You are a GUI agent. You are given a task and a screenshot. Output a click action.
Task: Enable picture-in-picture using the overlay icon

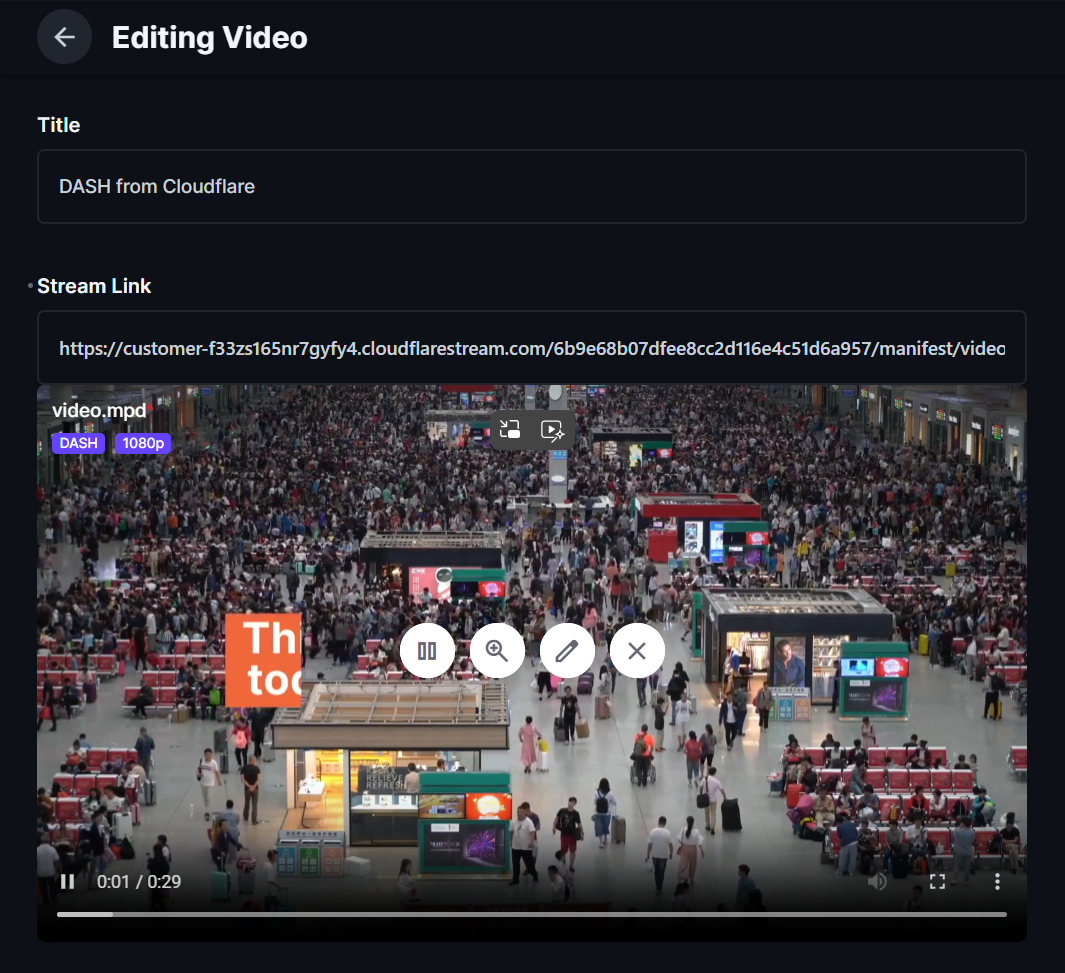pyautogui.click(x=509, y=429)
